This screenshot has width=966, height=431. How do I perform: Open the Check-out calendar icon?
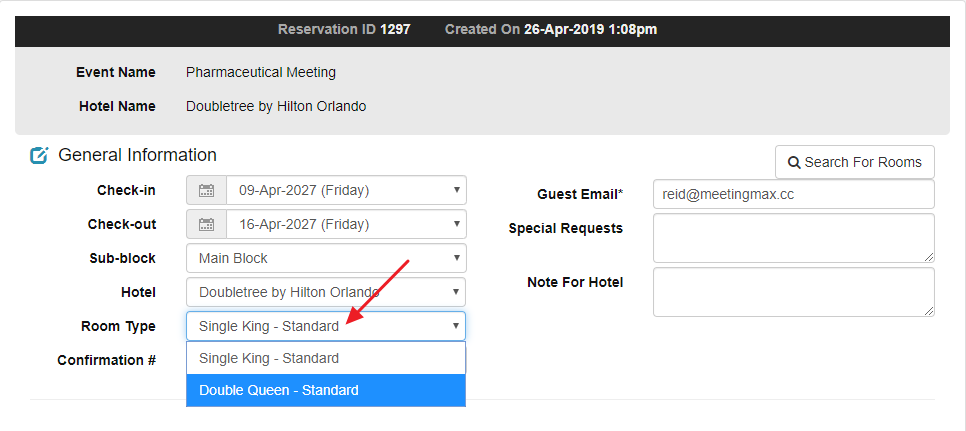207,224
